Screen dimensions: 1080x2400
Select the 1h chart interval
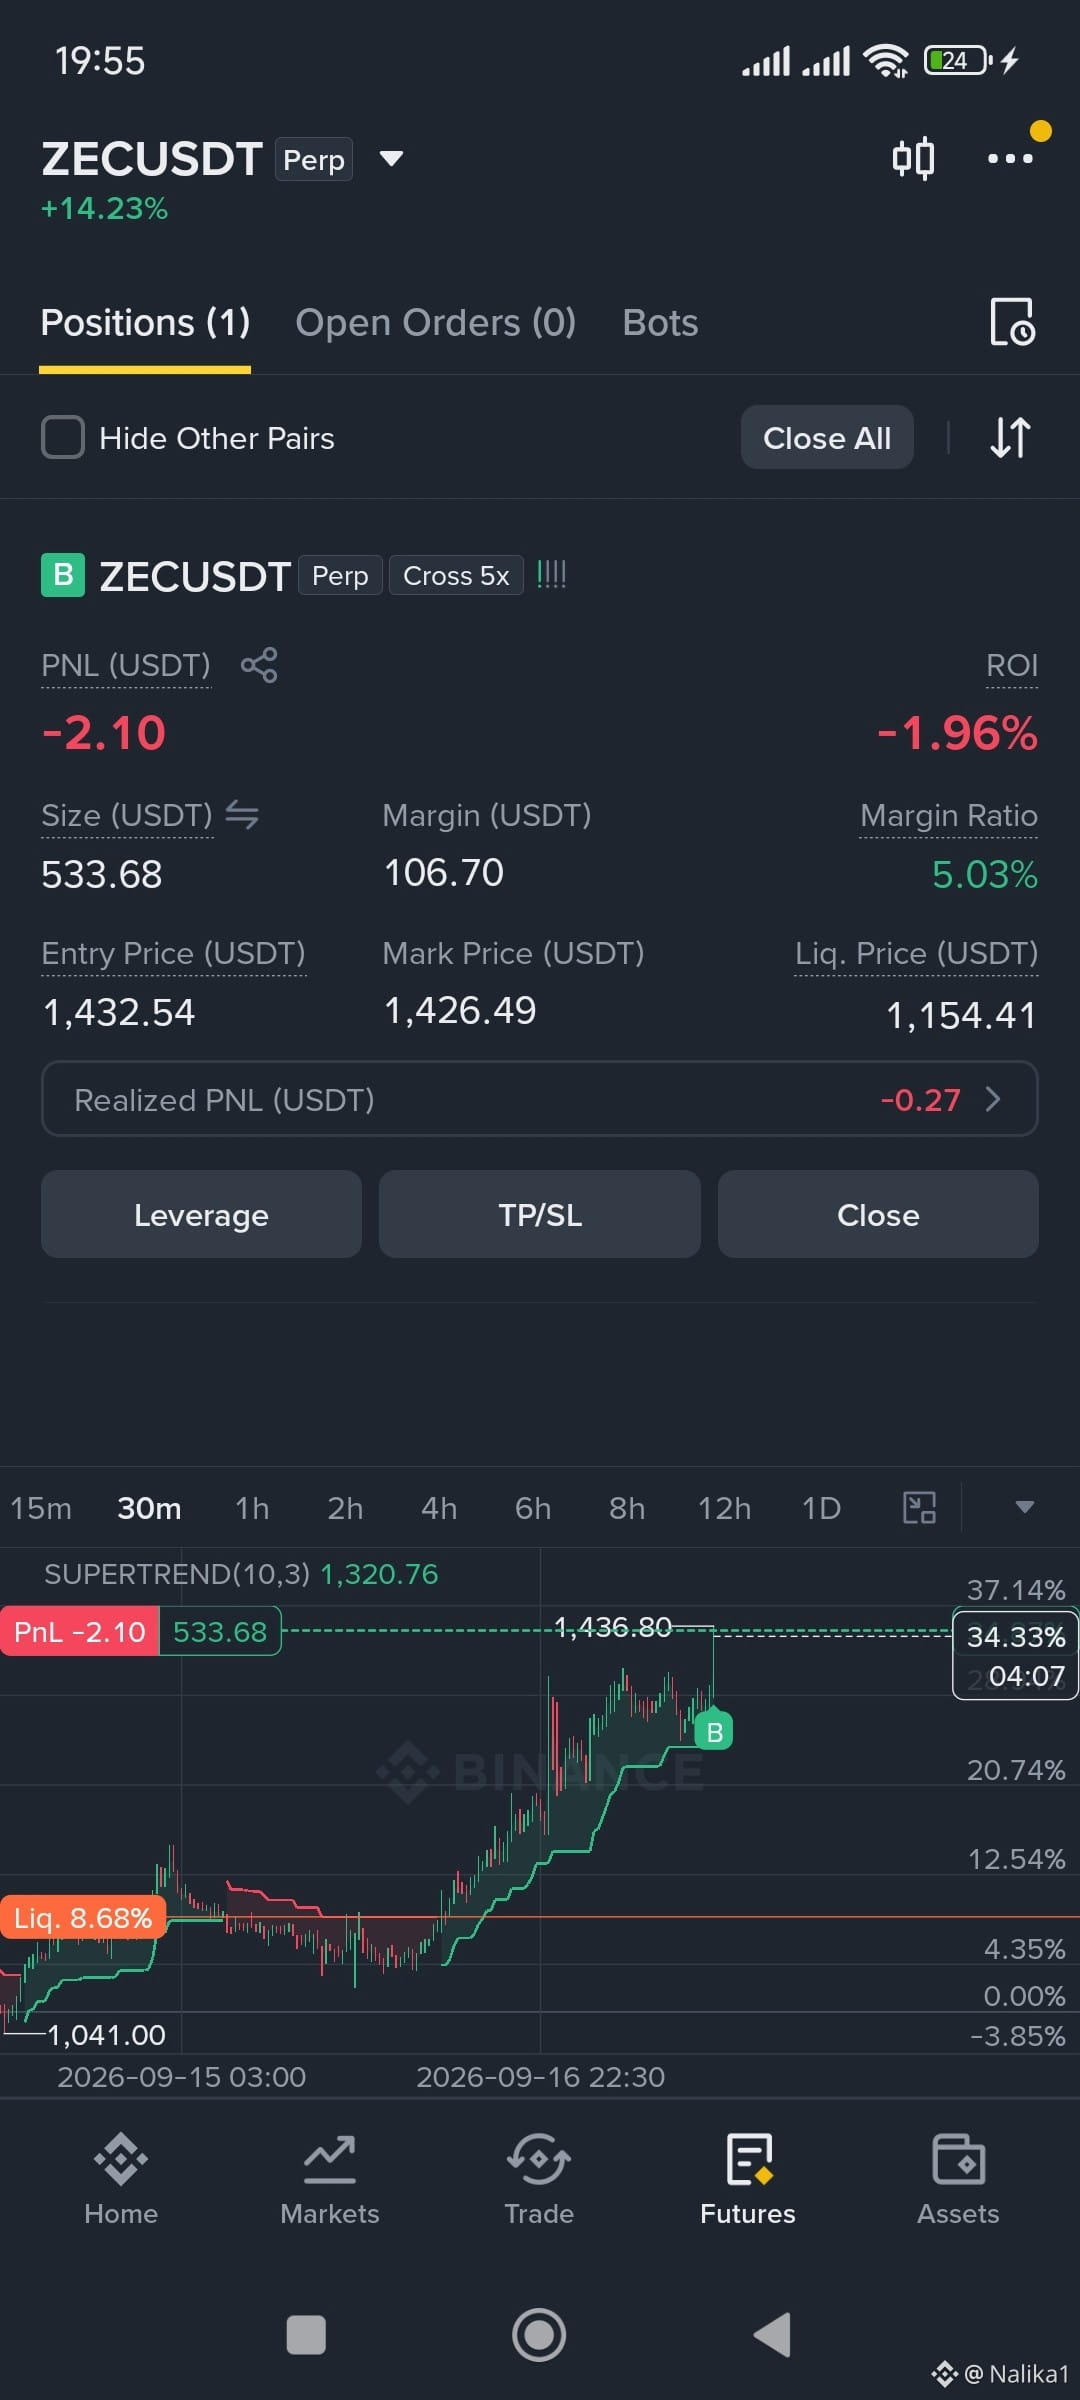252,1508
